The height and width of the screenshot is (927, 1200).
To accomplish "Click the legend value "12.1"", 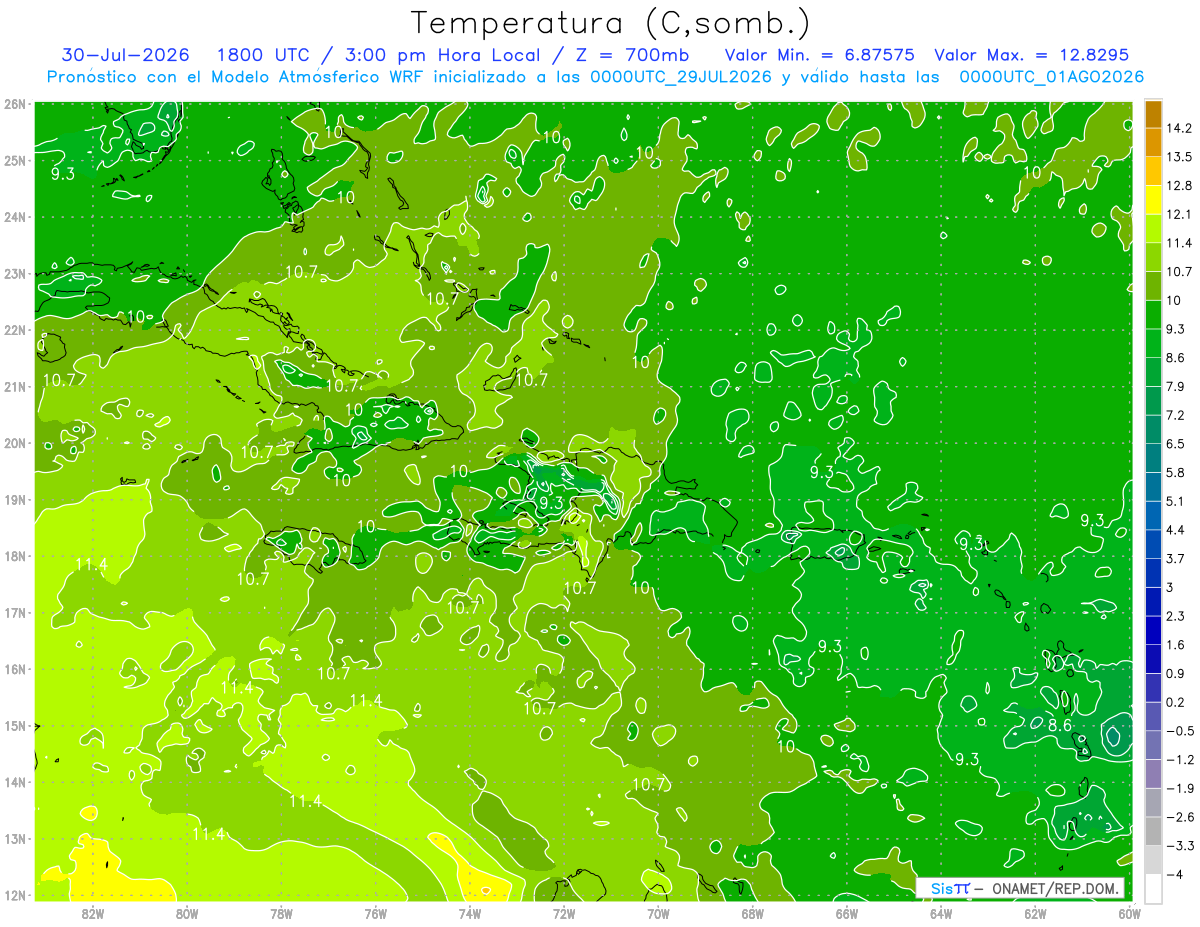I will coord(1179,214).
